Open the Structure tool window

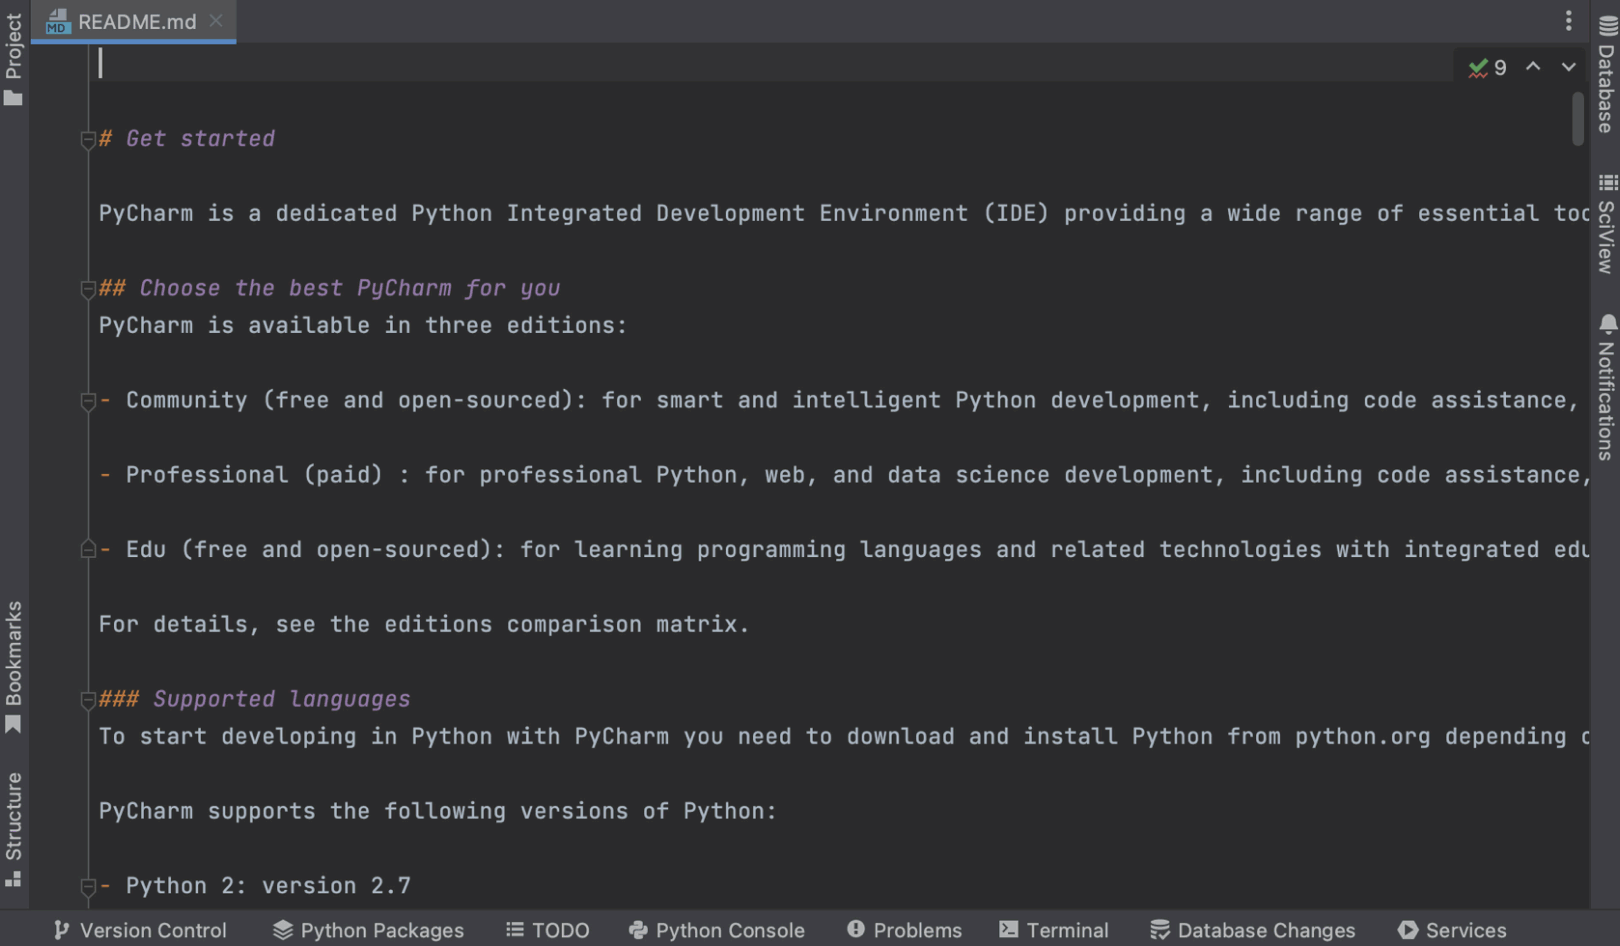[x=13, y=829]
